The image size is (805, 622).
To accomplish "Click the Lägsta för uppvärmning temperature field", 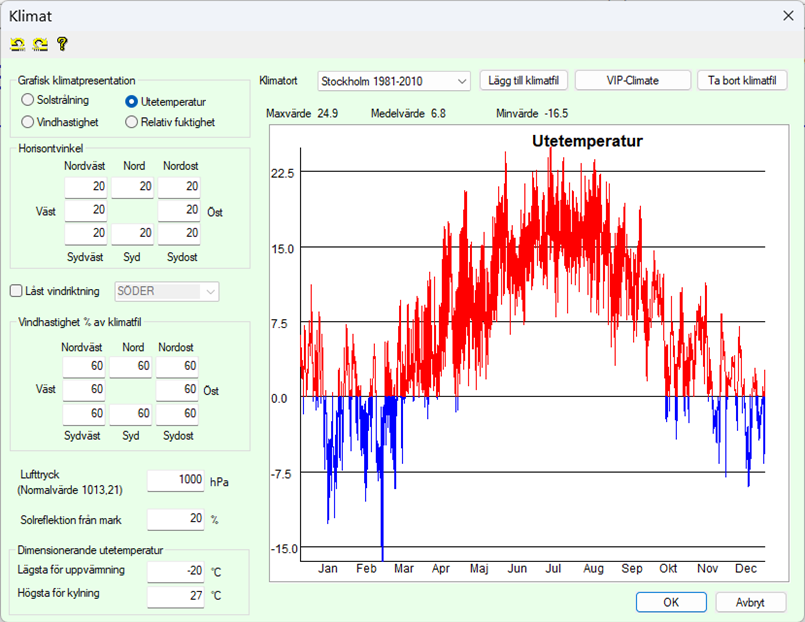I will (175, 572).
